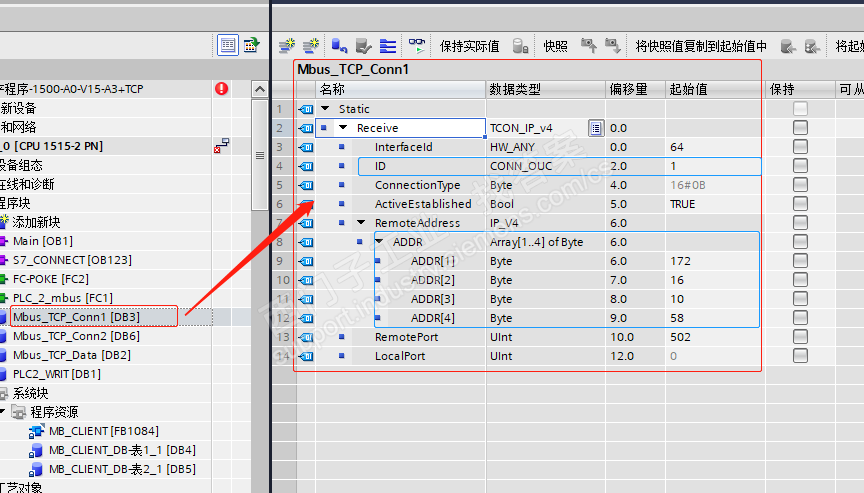Toggle retain checkbox for ConnectionType row
Screen dimensions: 864x493
tap(800, 185)
